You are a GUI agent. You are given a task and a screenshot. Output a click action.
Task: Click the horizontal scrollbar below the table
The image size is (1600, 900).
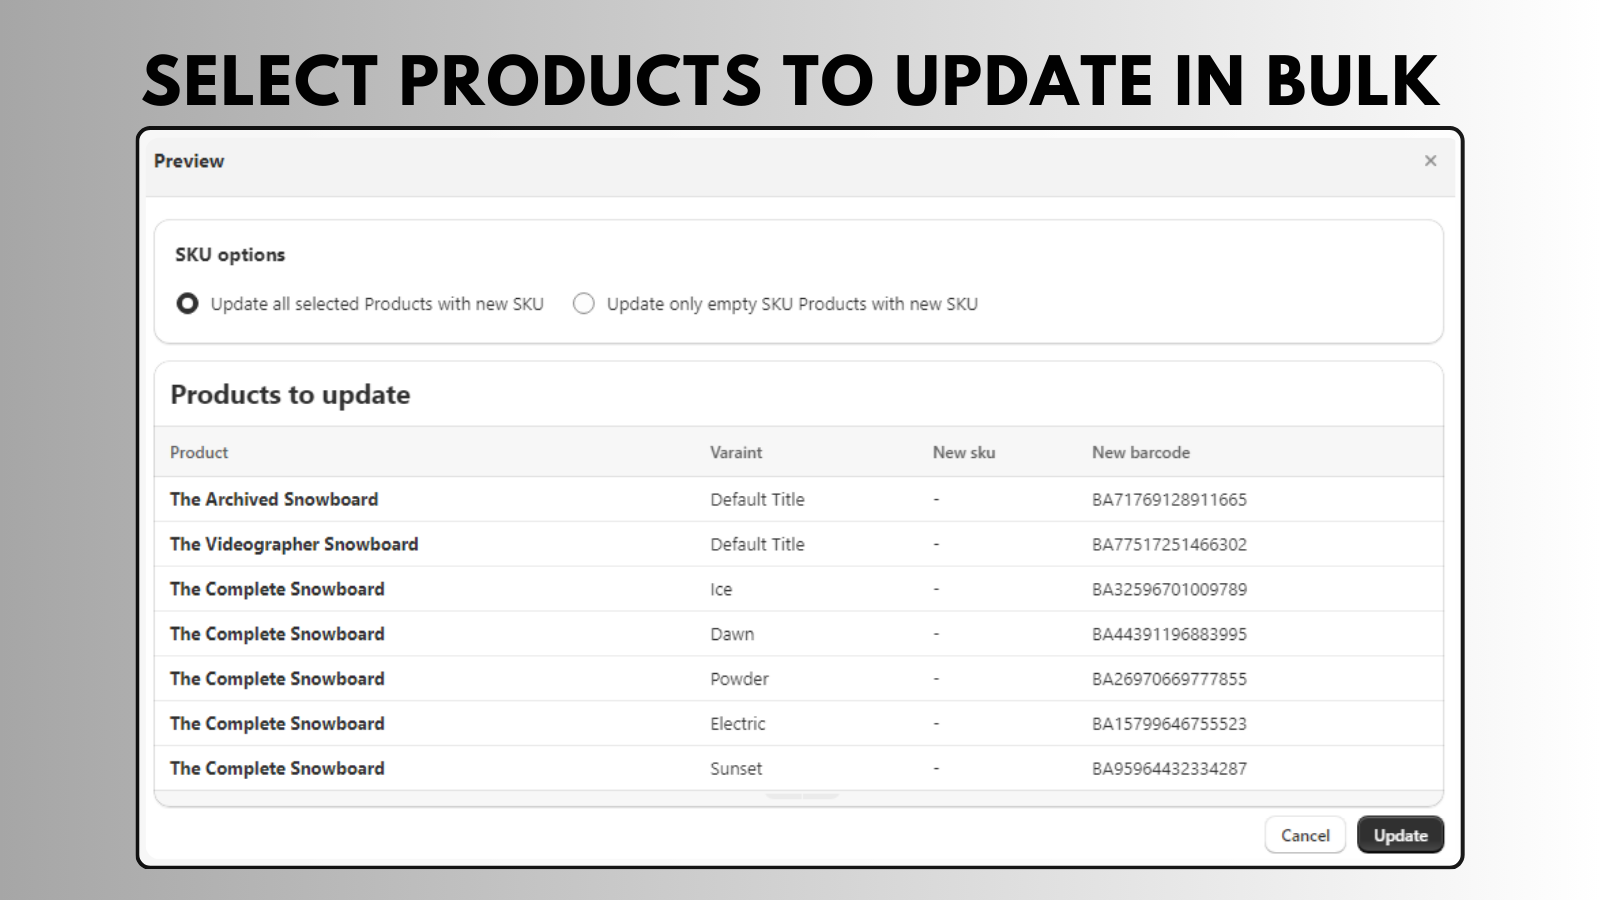801,796
